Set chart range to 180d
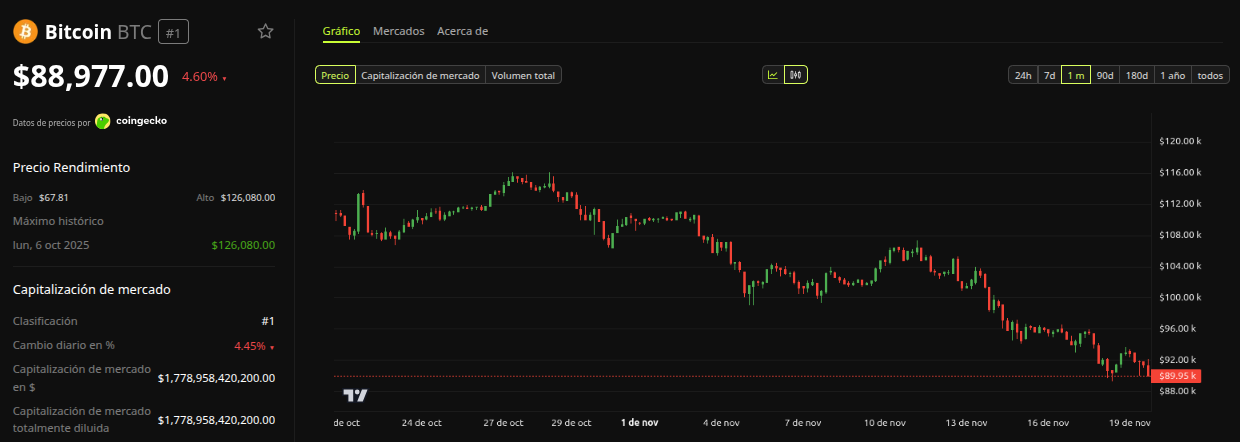Viewport: 1240px width, 442px height. [1137, 75]
